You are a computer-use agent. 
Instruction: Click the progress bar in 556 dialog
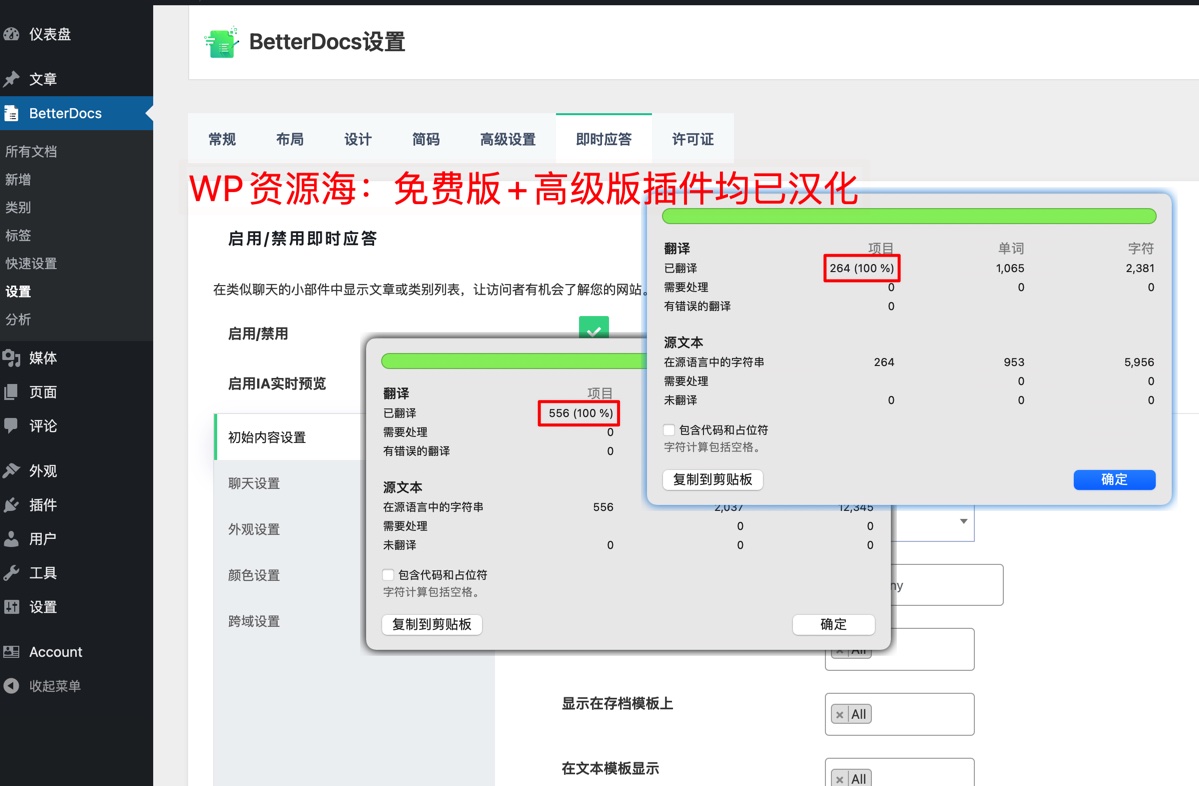click(514, 361)
